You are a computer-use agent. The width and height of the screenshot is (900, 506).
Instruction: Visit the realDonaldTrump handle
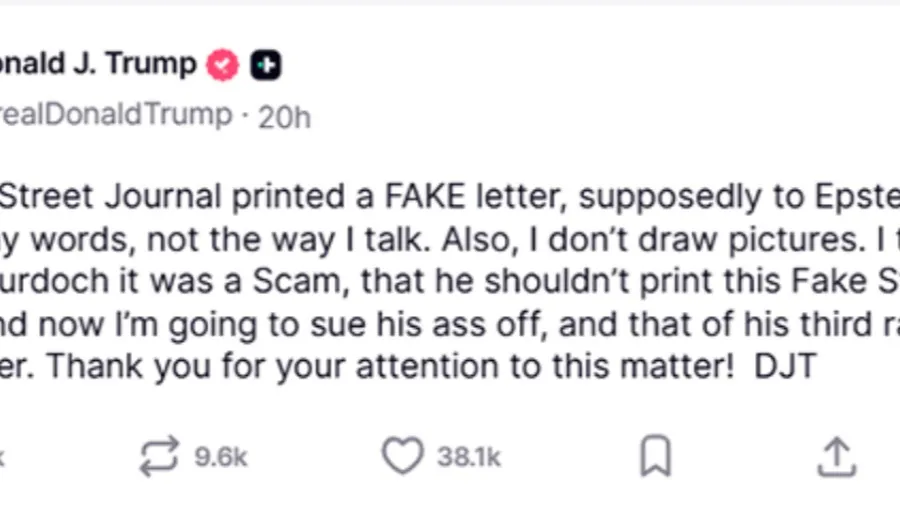[x=115, y=115]
